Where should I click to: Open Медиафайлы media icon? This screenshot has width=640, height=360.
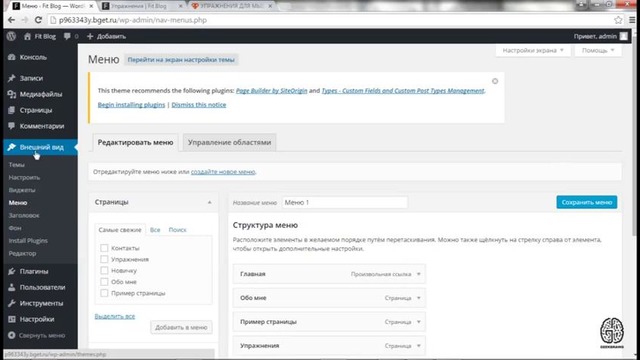(x=11, y=94)
